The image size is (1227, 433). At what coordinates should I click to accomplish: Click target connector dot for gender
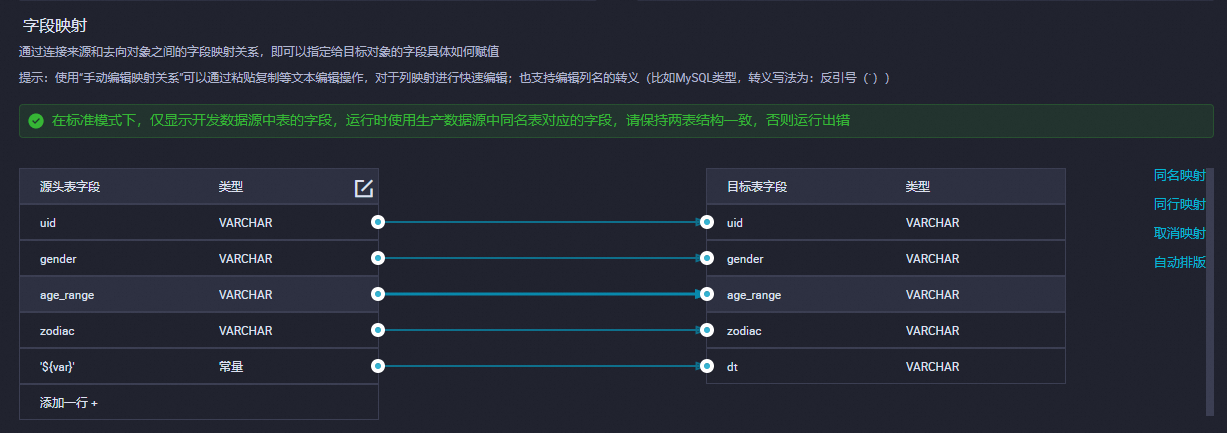pos(707,258)
